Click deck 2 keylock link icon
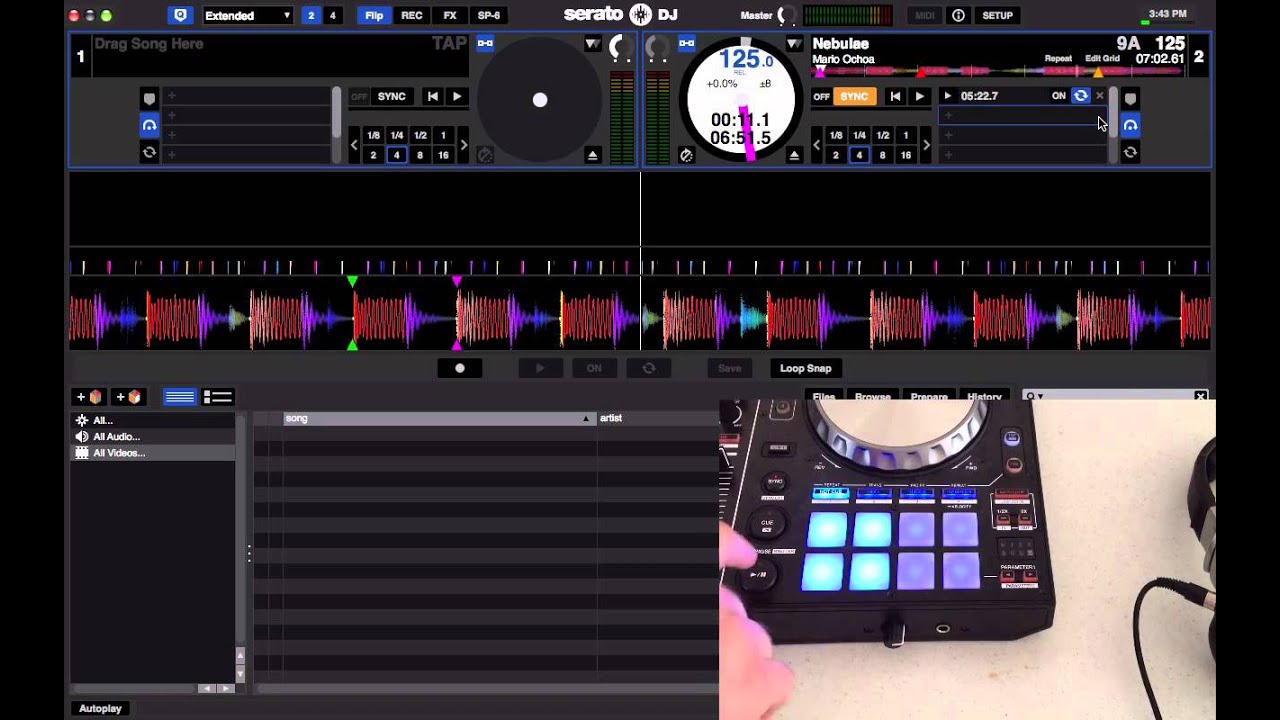 [x=686, y=43]
